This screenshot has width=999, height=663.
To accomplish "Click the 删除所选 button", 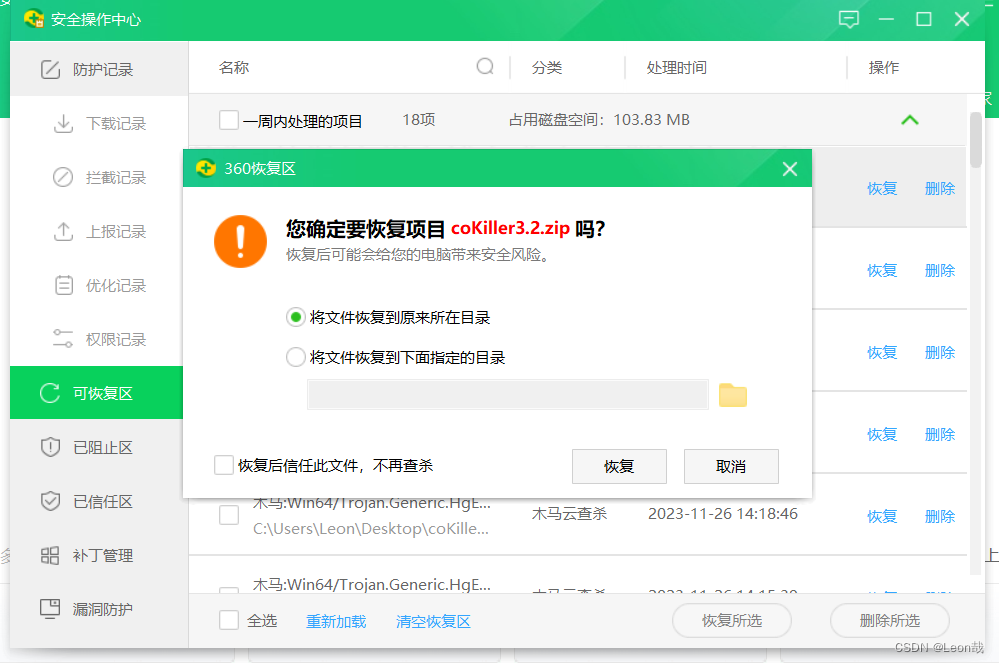I will tap(890, 620).
